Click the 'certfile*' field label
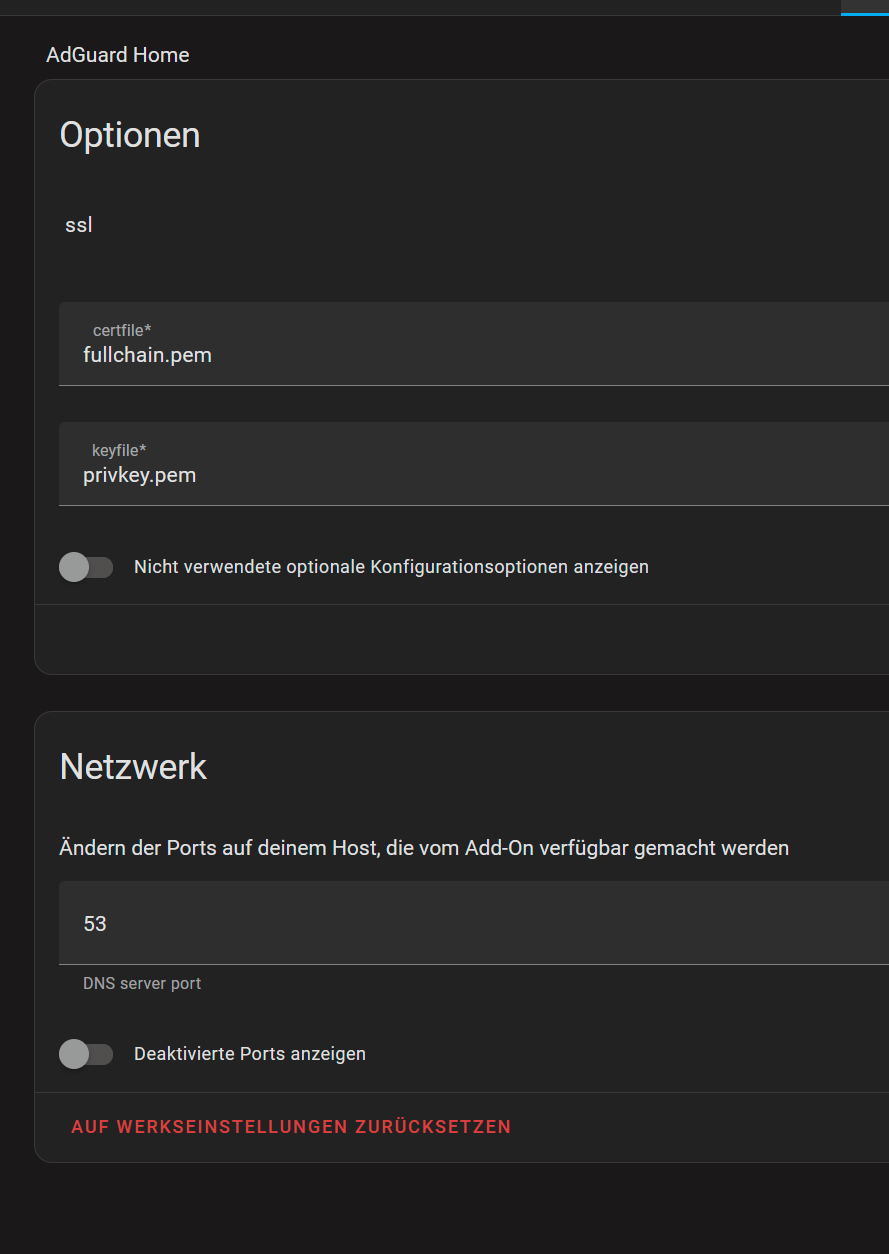 tap(122, 330)
